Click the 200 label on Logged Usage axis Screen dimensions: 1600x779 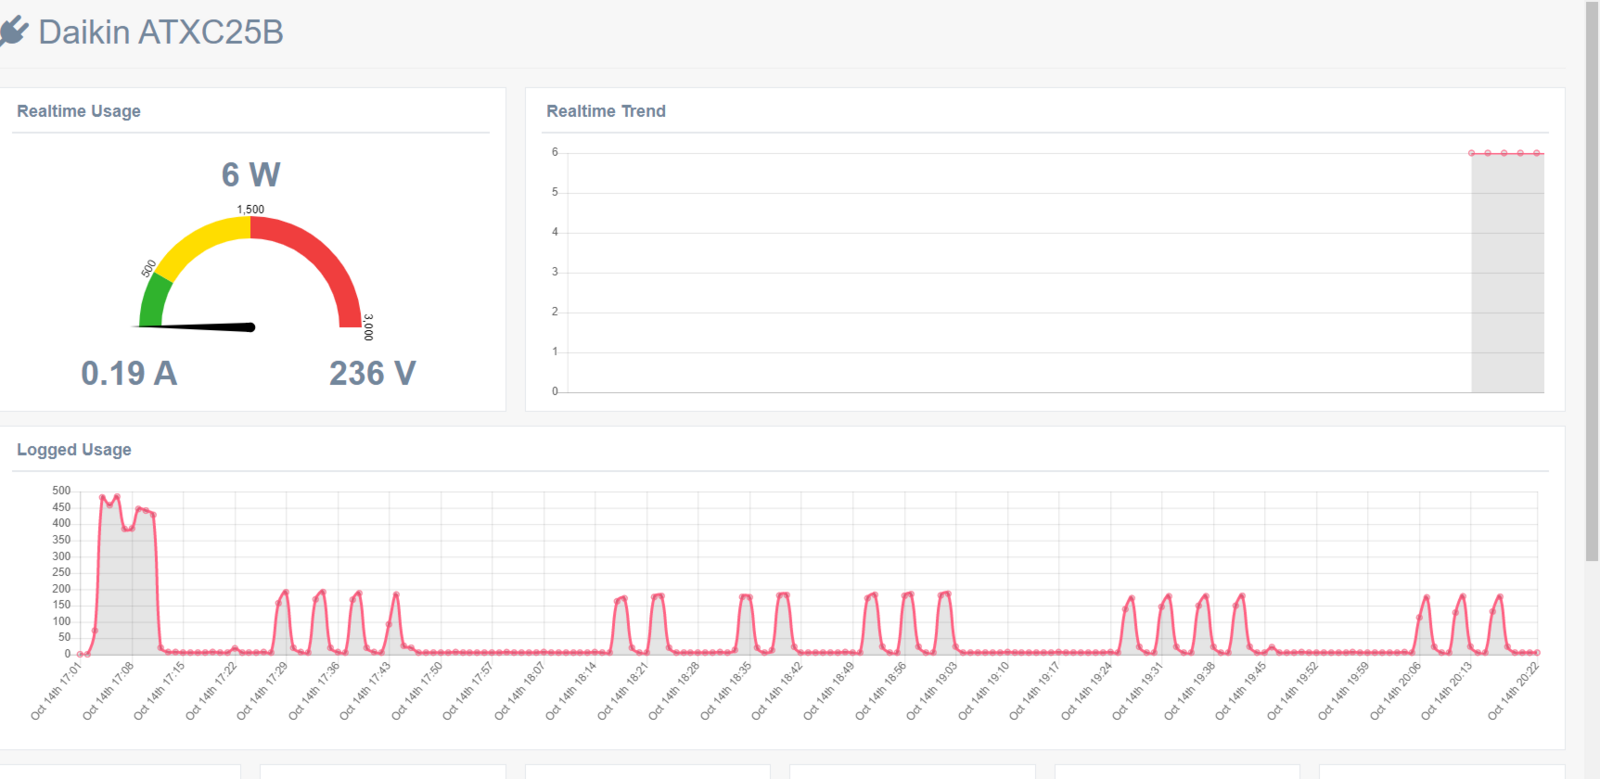(62, 589)
